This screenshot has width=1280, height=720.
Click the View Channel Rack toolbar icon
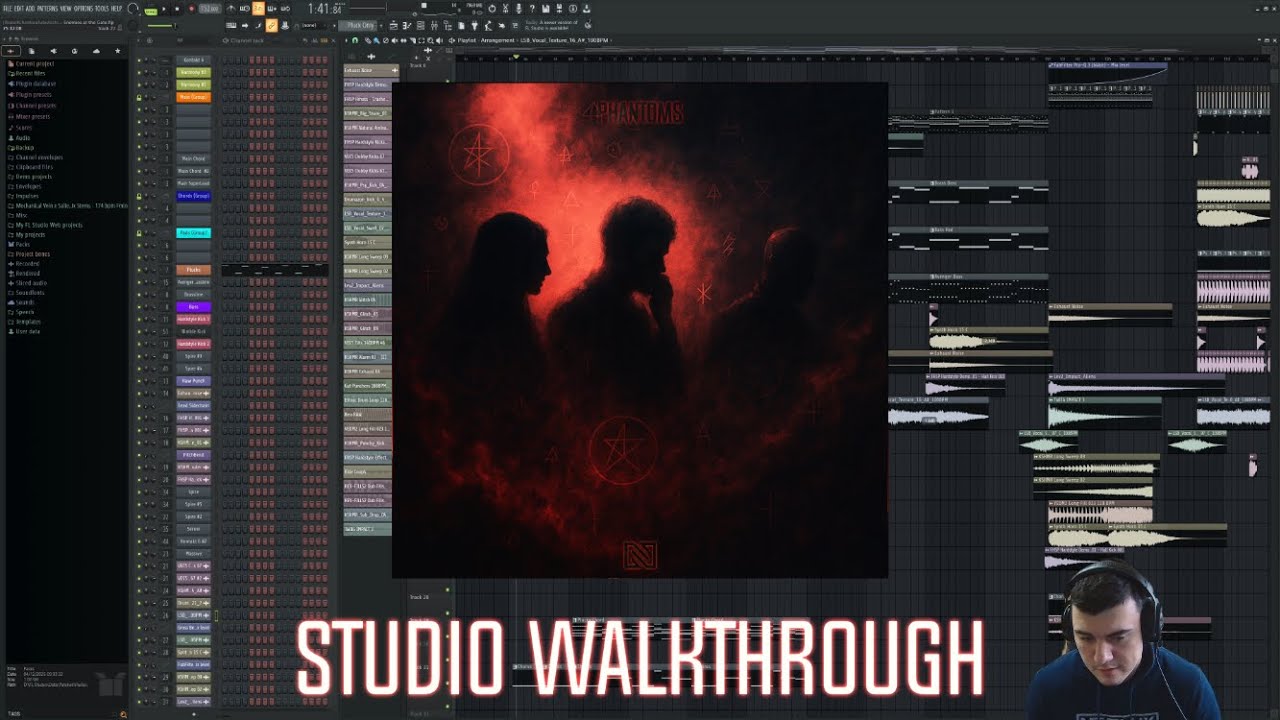point(421,25)
